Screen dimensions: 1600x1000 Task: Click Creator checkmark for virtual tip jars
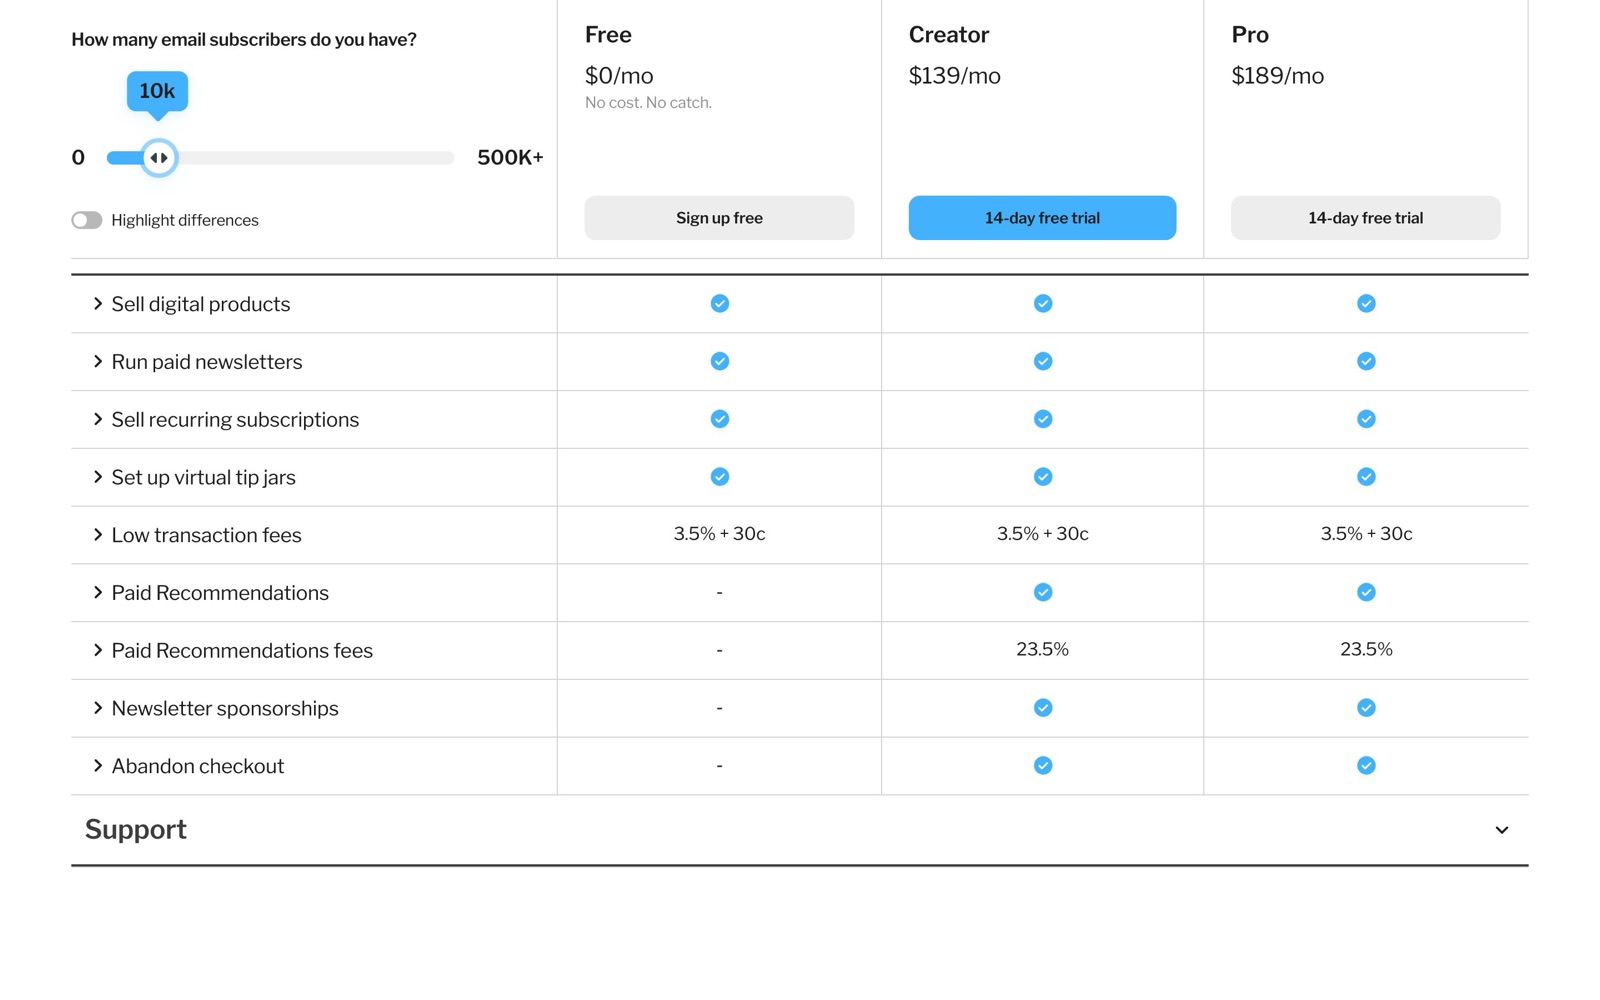(1042, 477)
